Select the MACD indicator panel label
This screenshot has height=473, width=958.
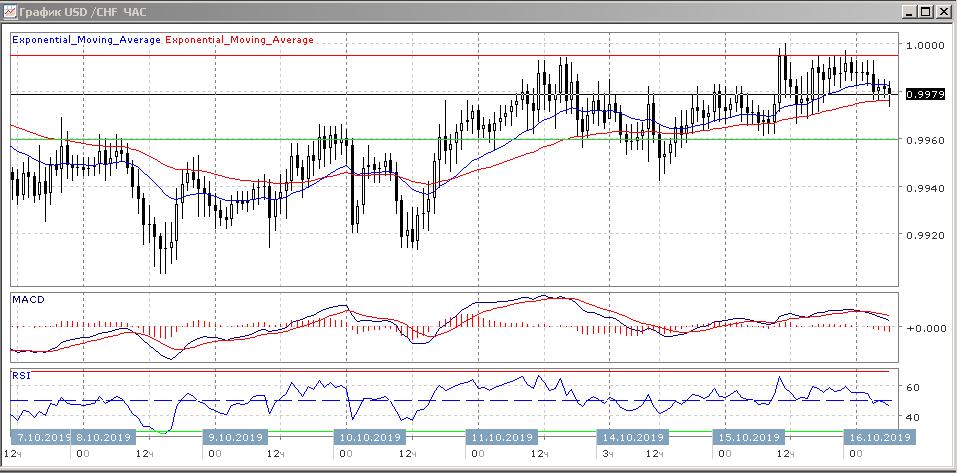coord(28,299)
